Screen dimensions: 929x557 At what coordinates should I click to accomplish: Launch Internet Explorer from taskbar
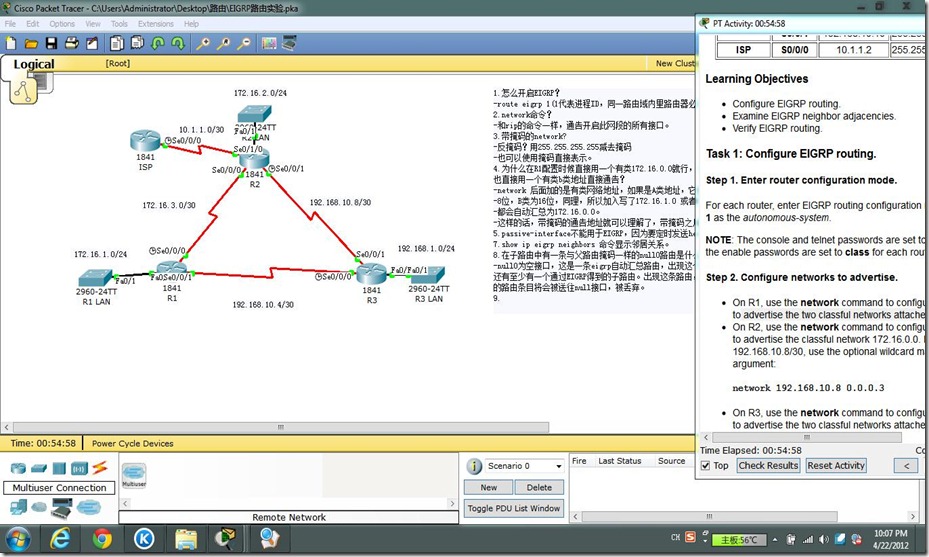click(x=59, y=539)
